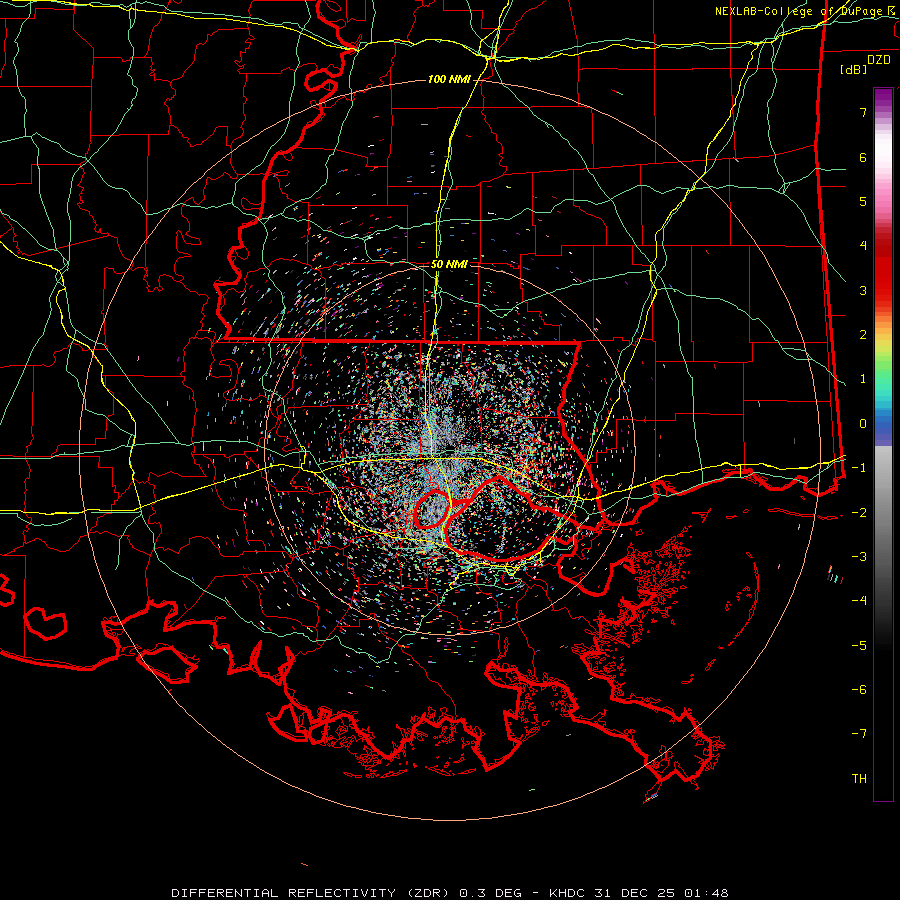Click the 100 NMI range ring label

pos(449,79)
